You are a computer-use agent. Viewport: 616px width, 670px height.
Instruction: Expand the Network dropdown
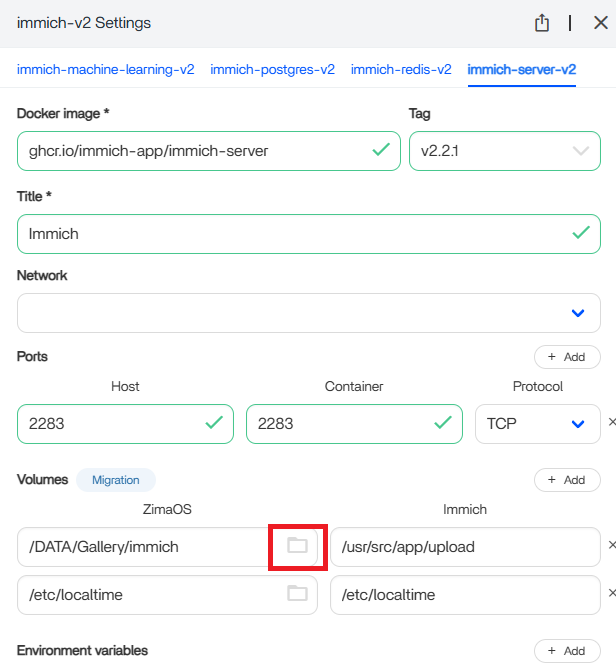point(577,313)
